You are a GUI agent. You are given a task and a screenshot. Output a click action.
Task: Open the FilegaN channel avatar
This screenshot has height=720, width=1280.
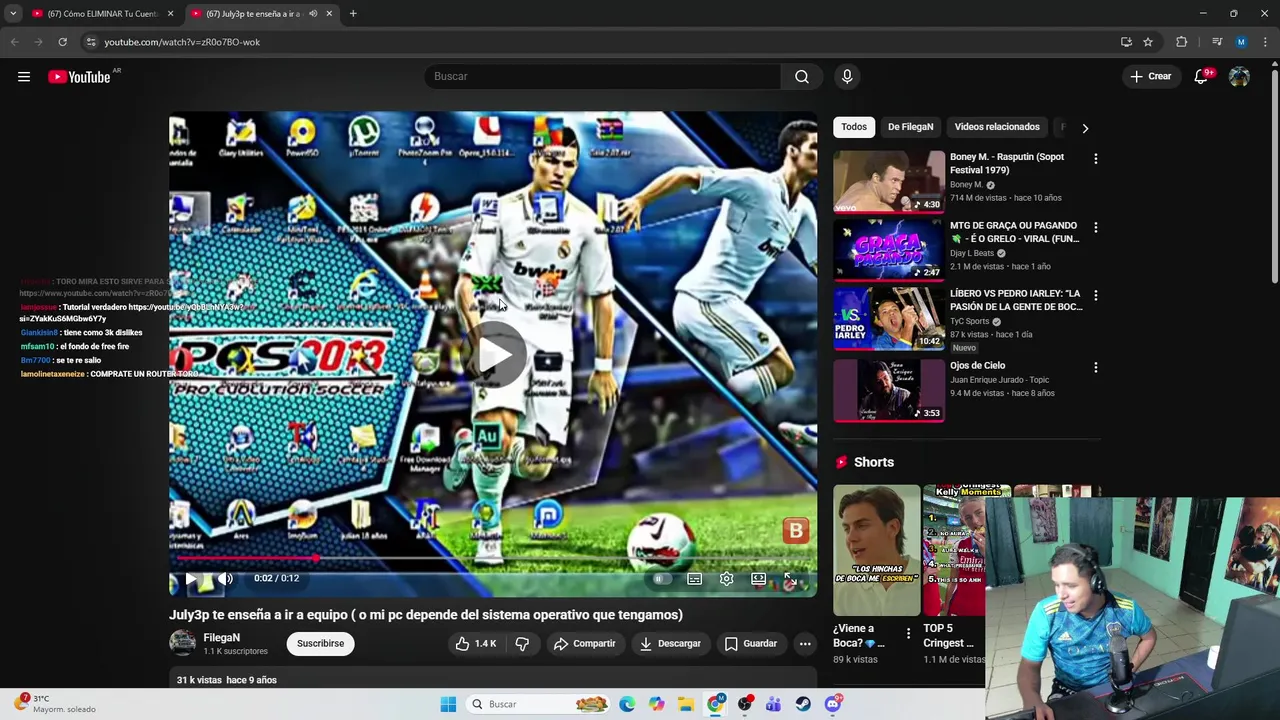pyautogui.click(x=183, y=643)
